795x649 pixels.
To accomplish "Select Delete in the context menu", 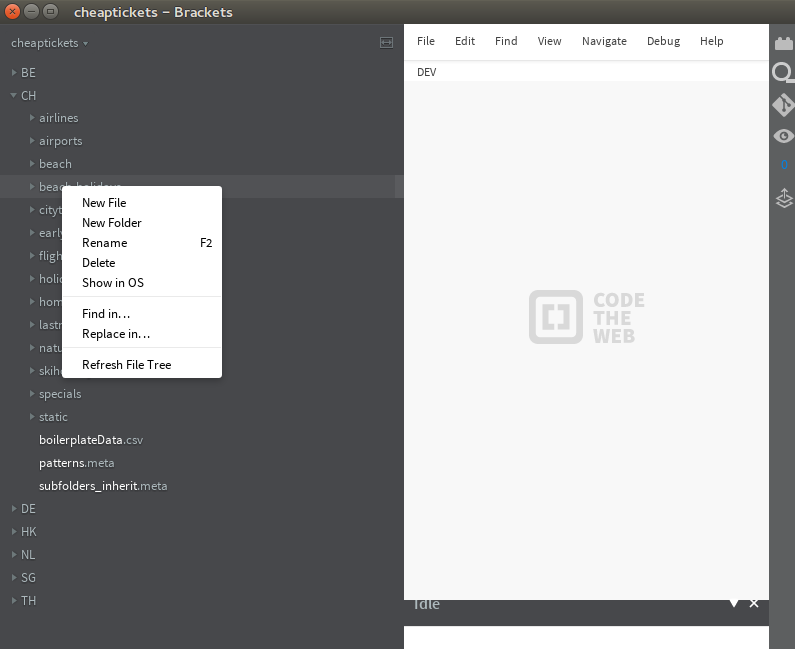I will pyautogui.click(x=142, y=263).
